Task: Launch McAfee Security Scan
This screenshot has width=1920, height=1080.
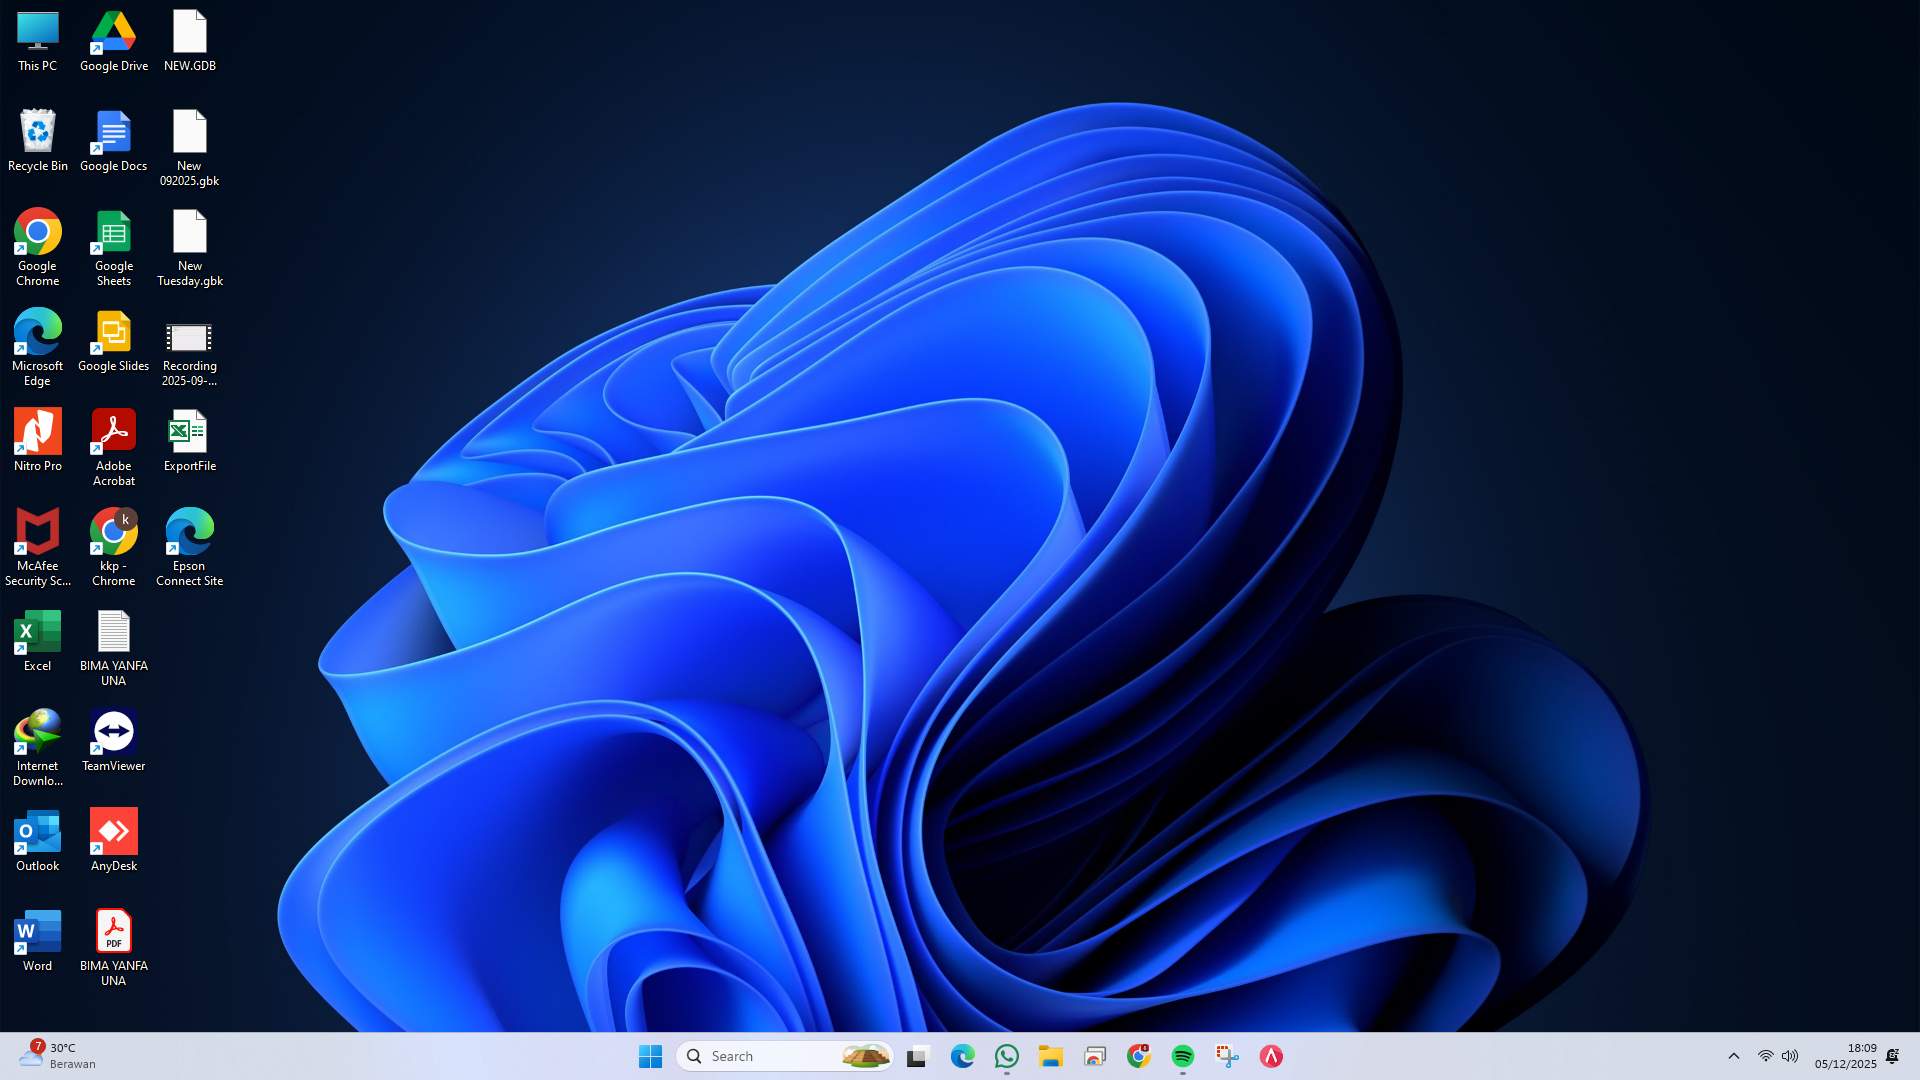Action: [x=37, y=531]
